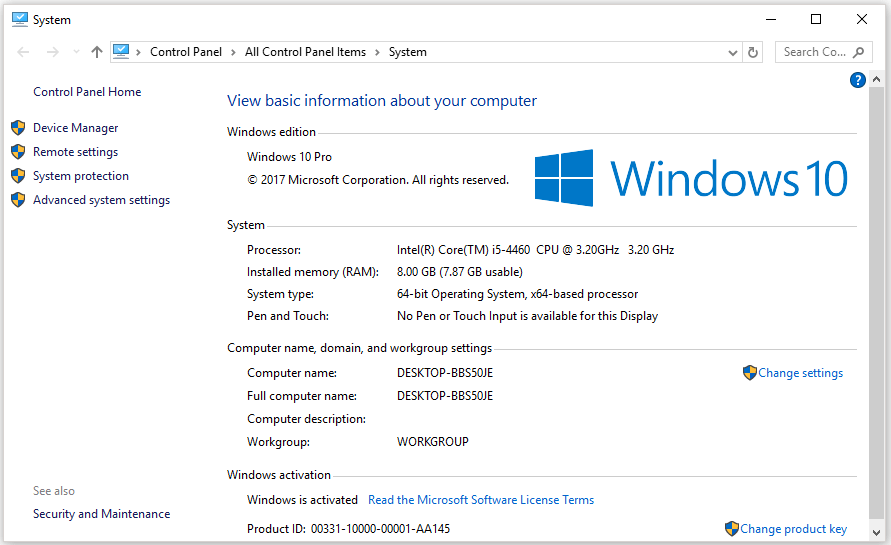
Task: Click scrollbar up arrow
Action: click(876, 80)
